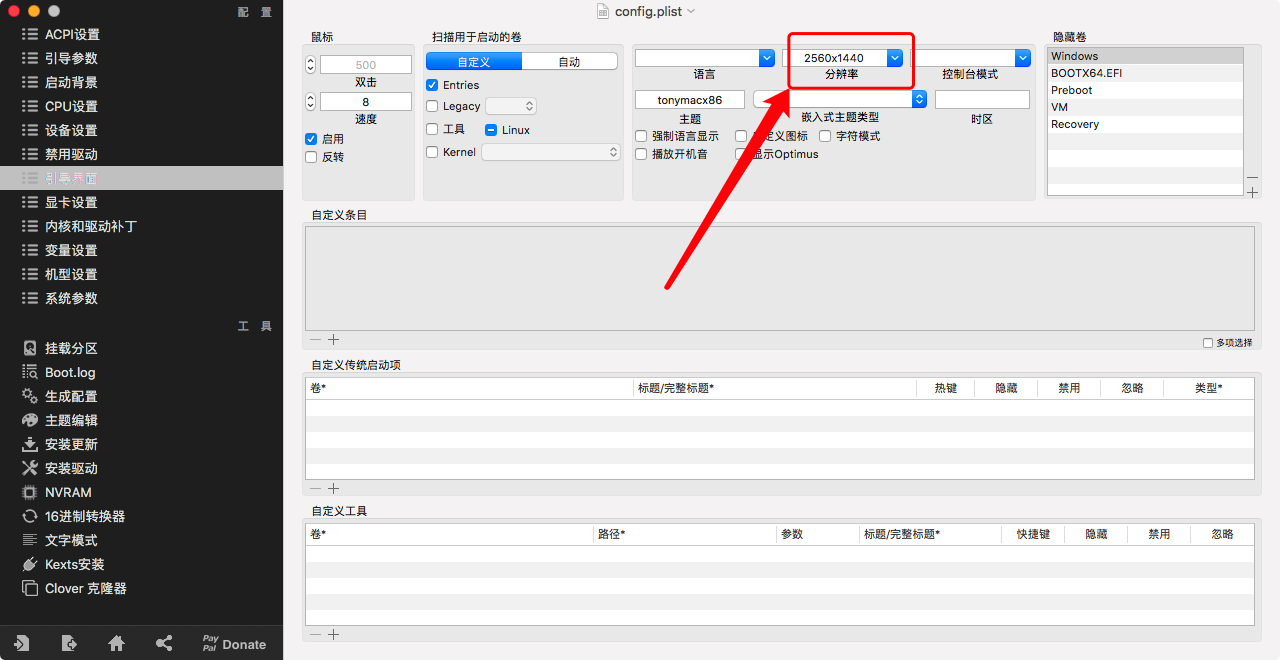Screen dimensions: 1280x660
Task: Click the 主题 field containing tonymacx86
Action: [690, 100]
